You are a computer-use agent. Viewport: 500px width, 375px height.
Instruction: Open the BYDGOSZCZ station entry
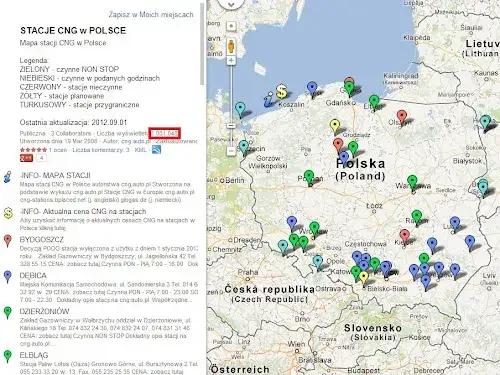tap(41, 240)
